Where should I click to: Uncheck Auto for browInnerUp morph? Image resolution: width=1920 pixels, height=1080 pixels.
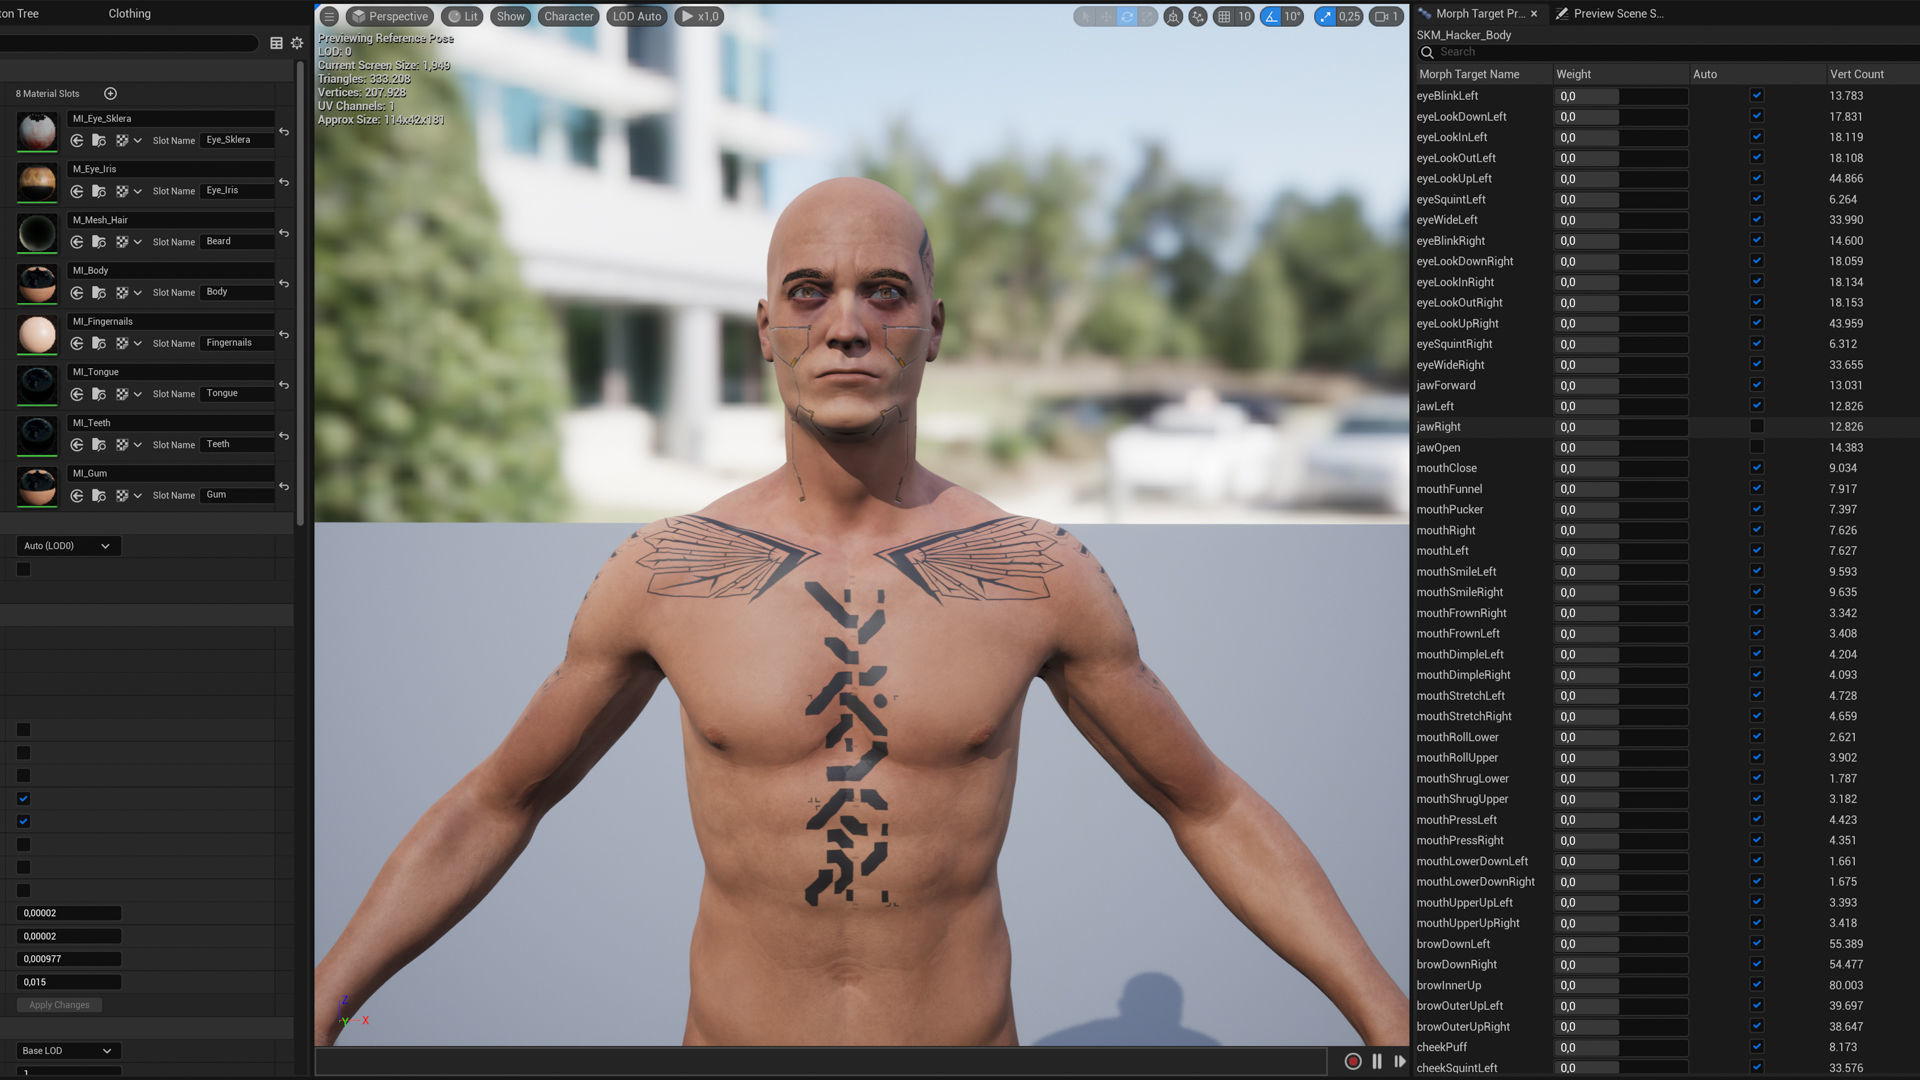tap(1757, 985)
